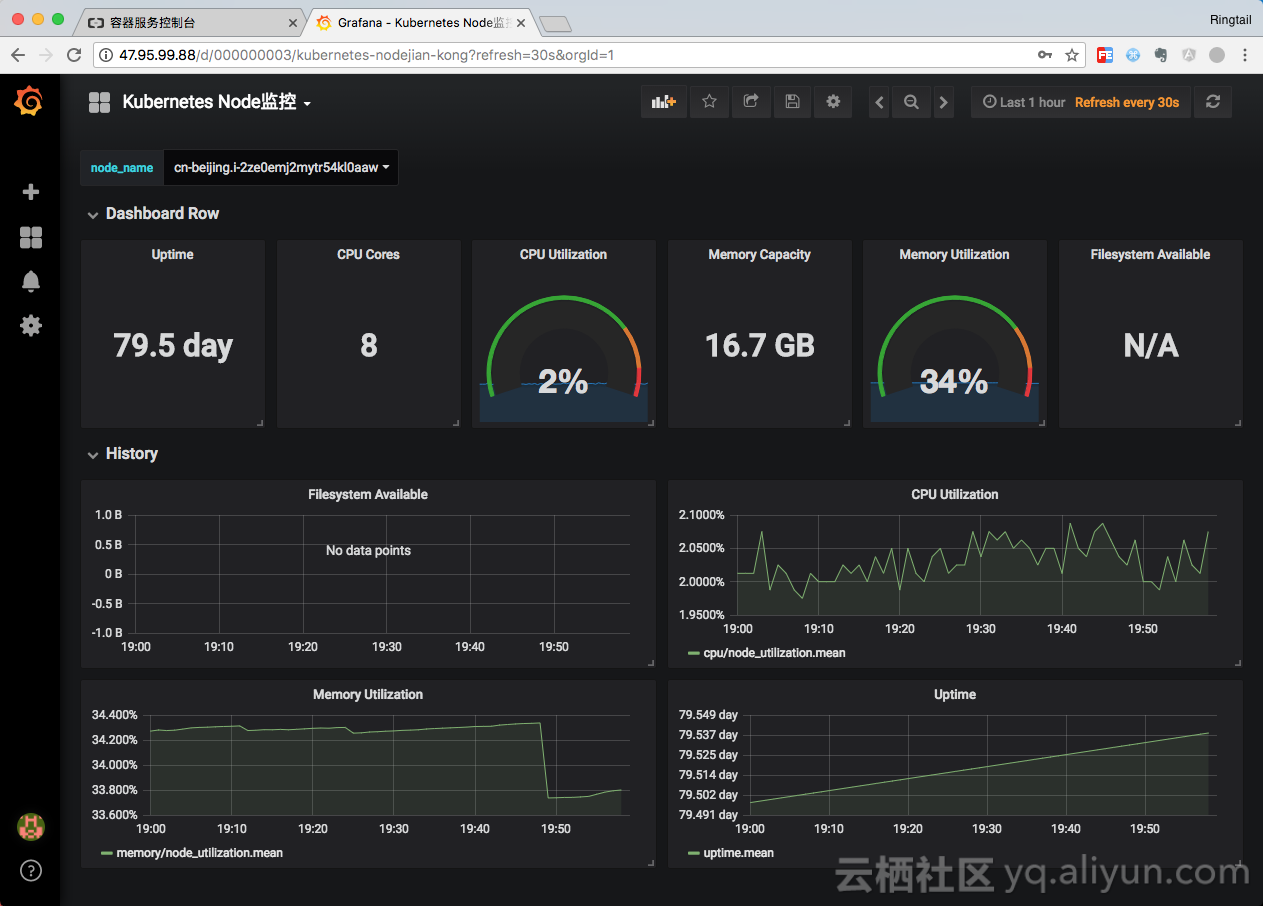
Task: Click the node_name variable label
Action: (x=122, y=168)
